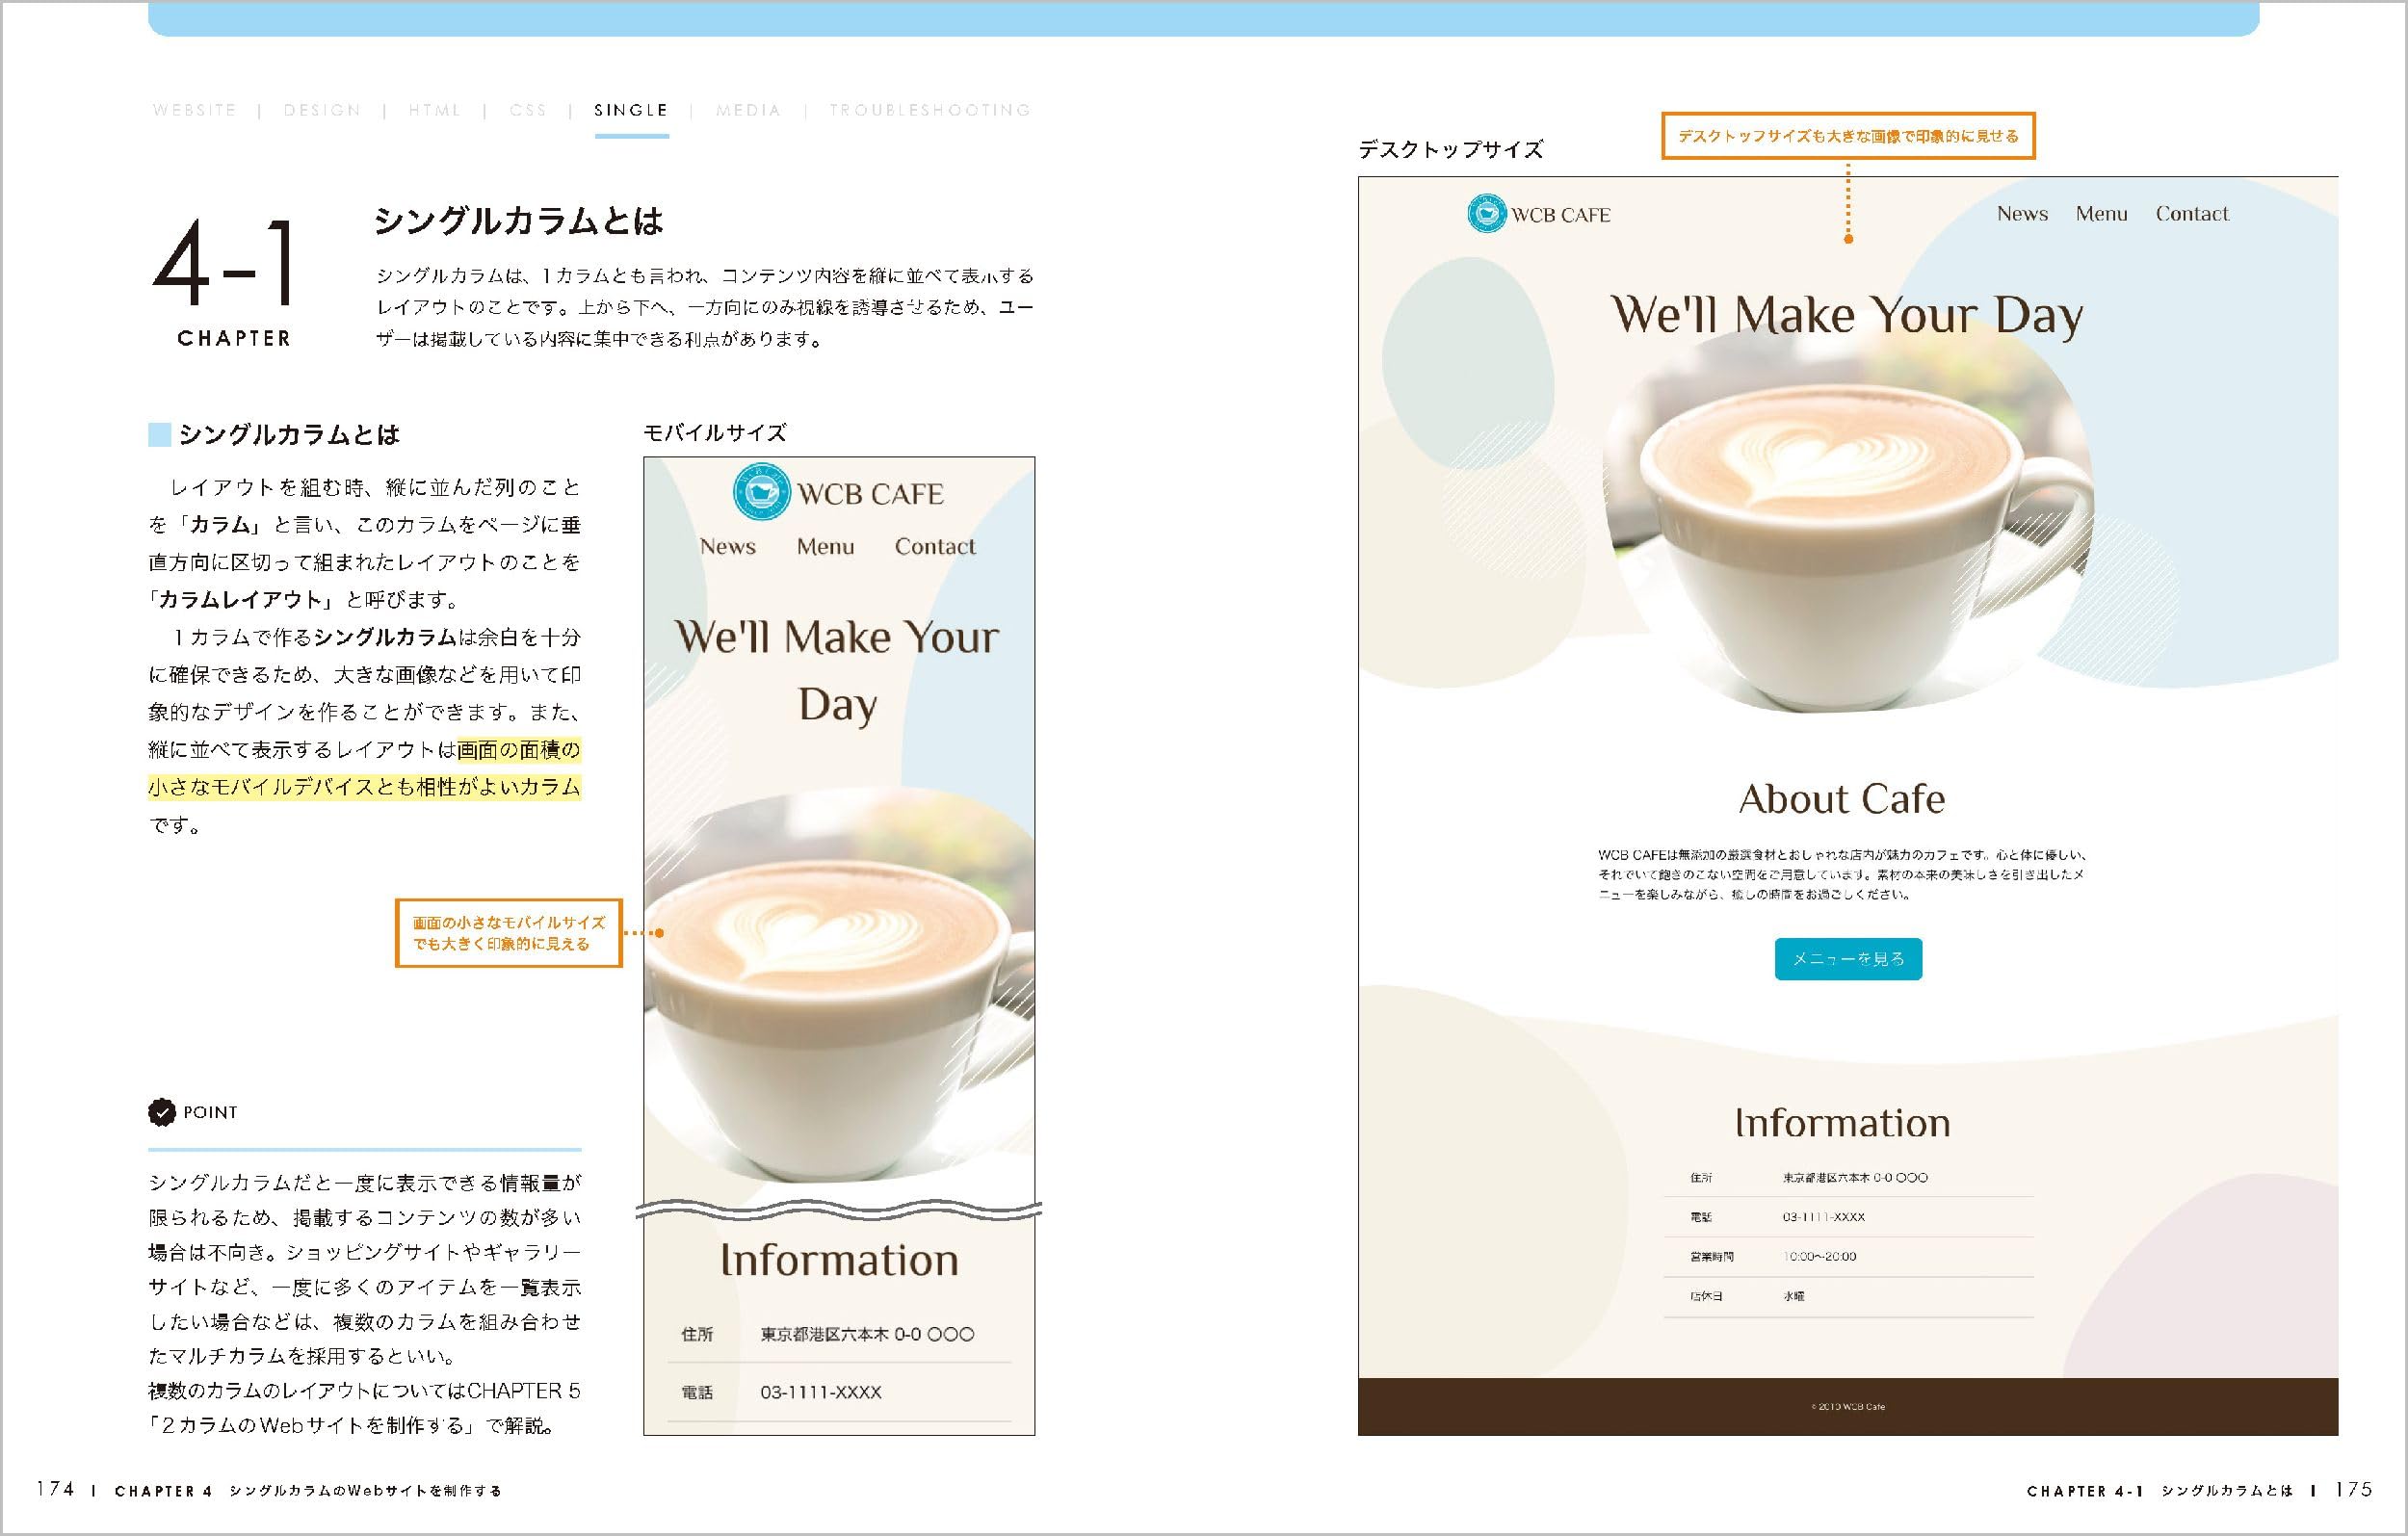
Task: Click the yellow highlighted text passage
Action: pyautogui.click(x=365, y=787)
